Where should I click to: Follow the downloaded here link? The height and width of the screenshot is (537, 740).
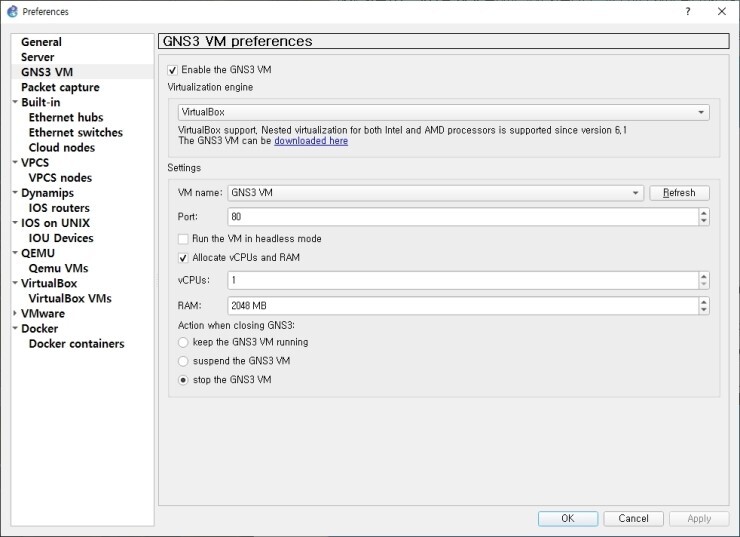coord(311,141)
